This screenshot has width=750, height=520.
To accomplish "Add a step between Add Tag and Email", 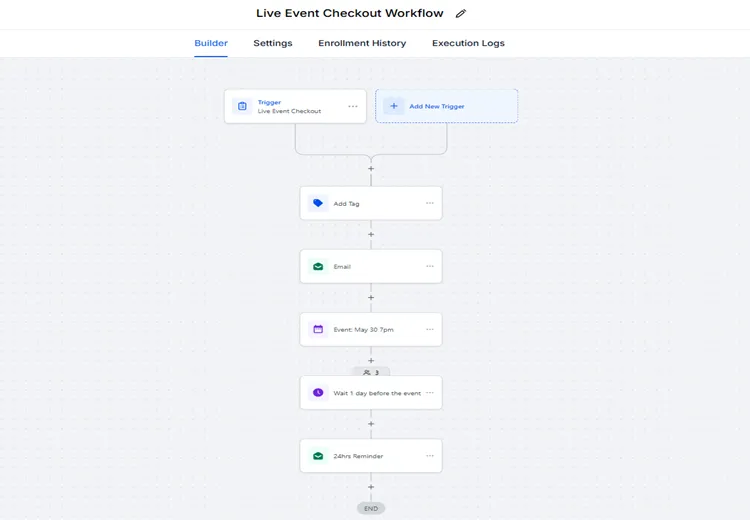I will coord(371,235).
